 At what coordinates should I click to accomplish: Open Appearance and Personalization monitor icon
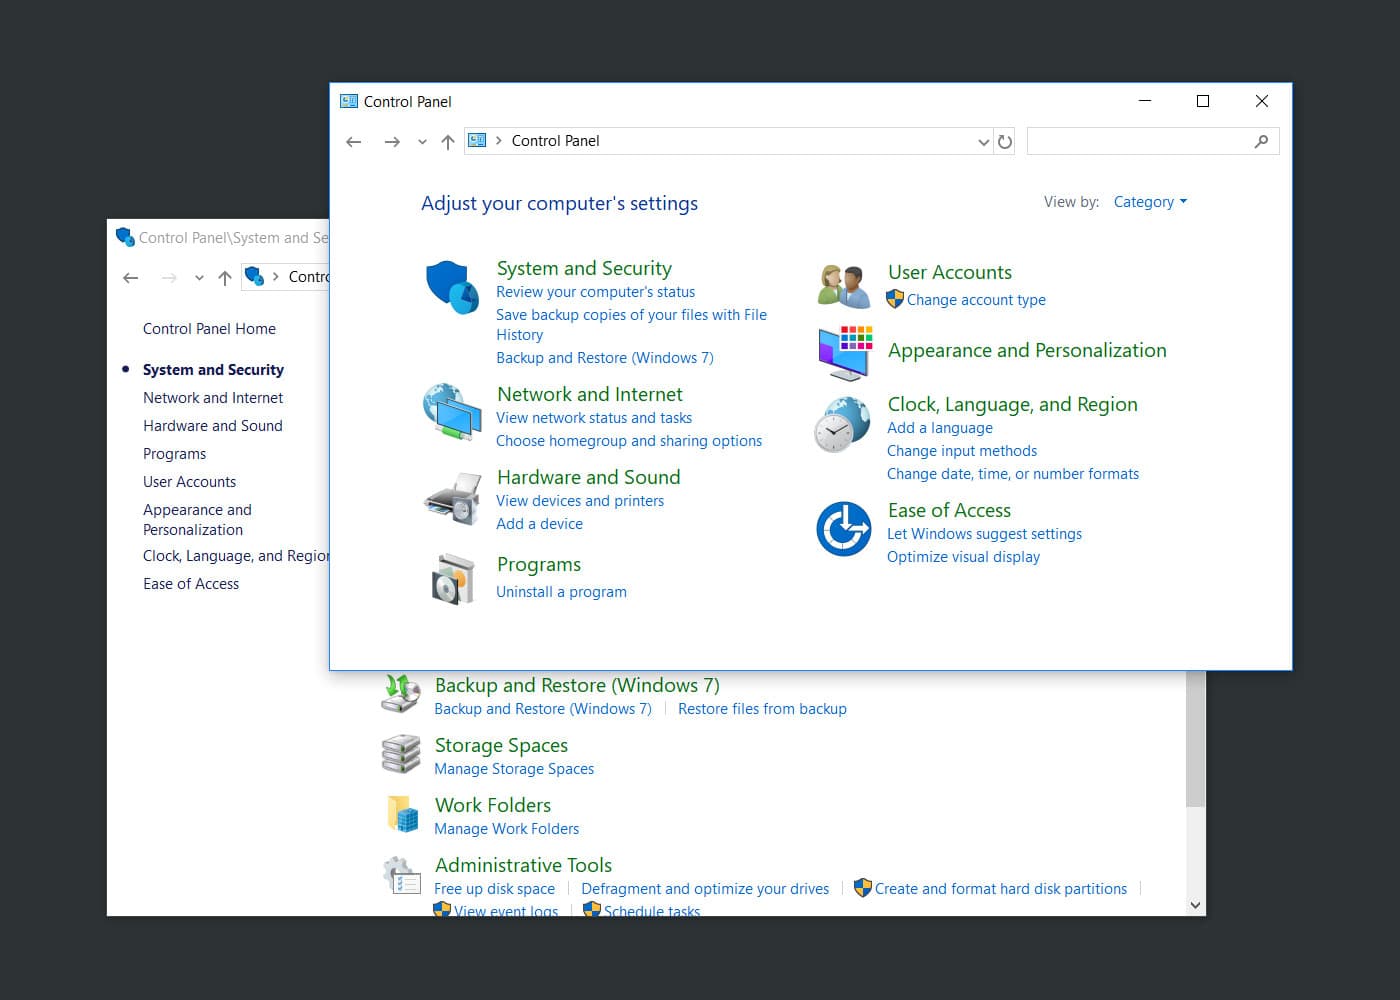coord(845,353)
